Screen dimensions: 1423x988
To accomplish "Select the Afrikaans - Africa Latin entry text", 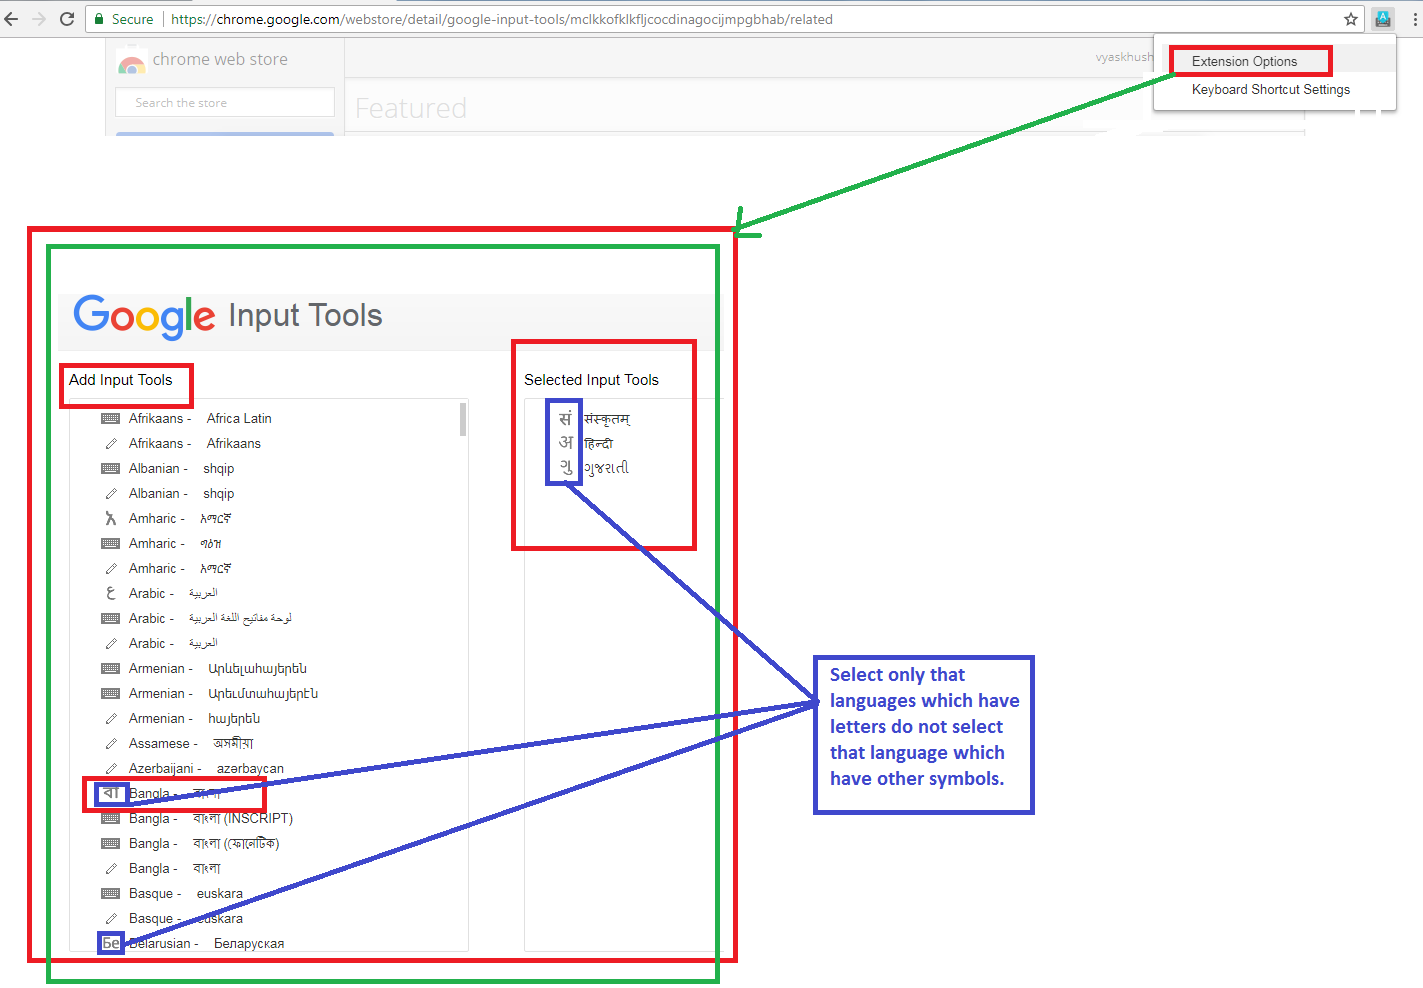I will point(200,419).
